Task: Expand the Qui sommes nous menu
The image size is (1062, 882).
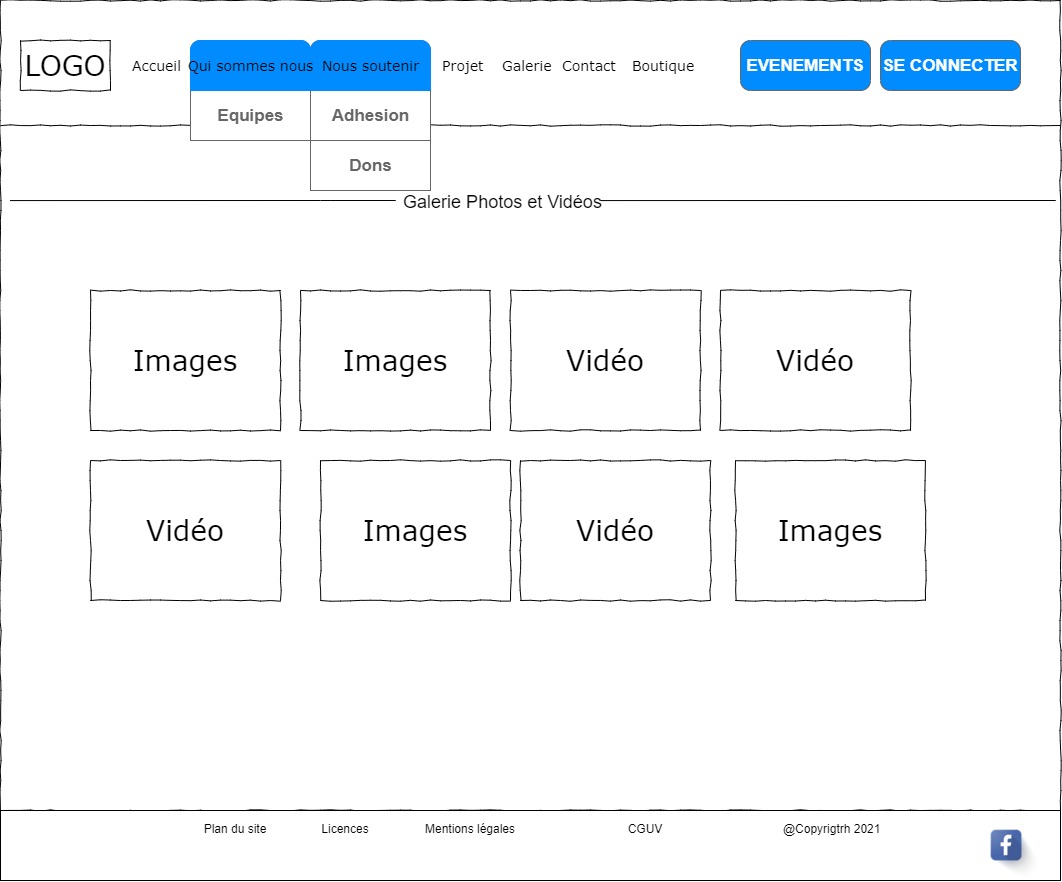Action: click(x=250, y=66)
